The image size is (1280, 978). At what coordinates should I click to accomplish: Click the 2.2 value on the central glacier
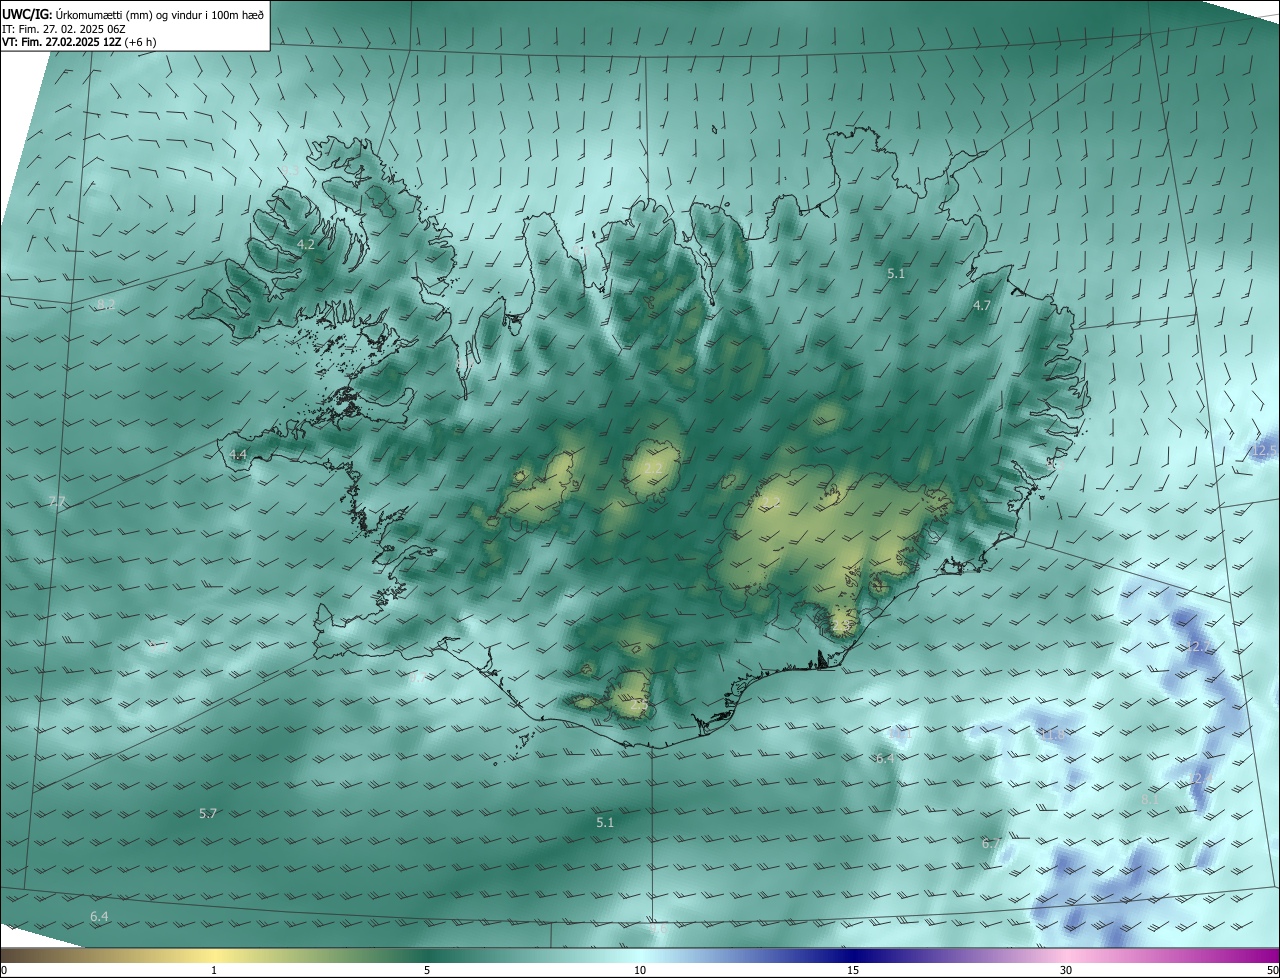coord(653,468)
